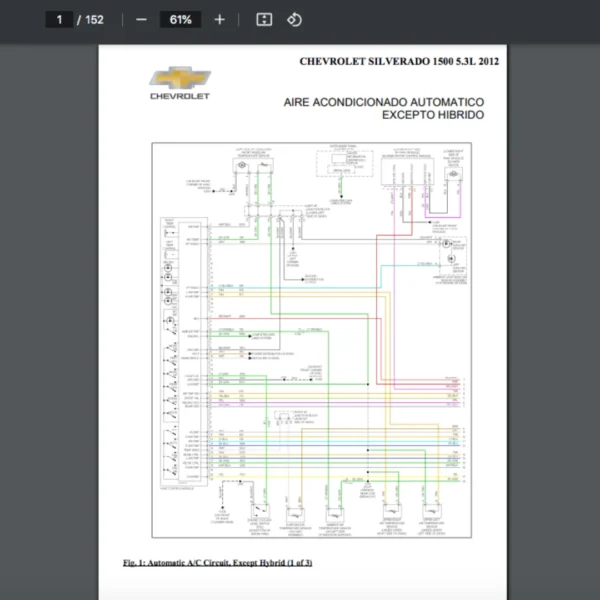
Task: Click the ambient light sensor on diagram right
Action: pos(451,255)
